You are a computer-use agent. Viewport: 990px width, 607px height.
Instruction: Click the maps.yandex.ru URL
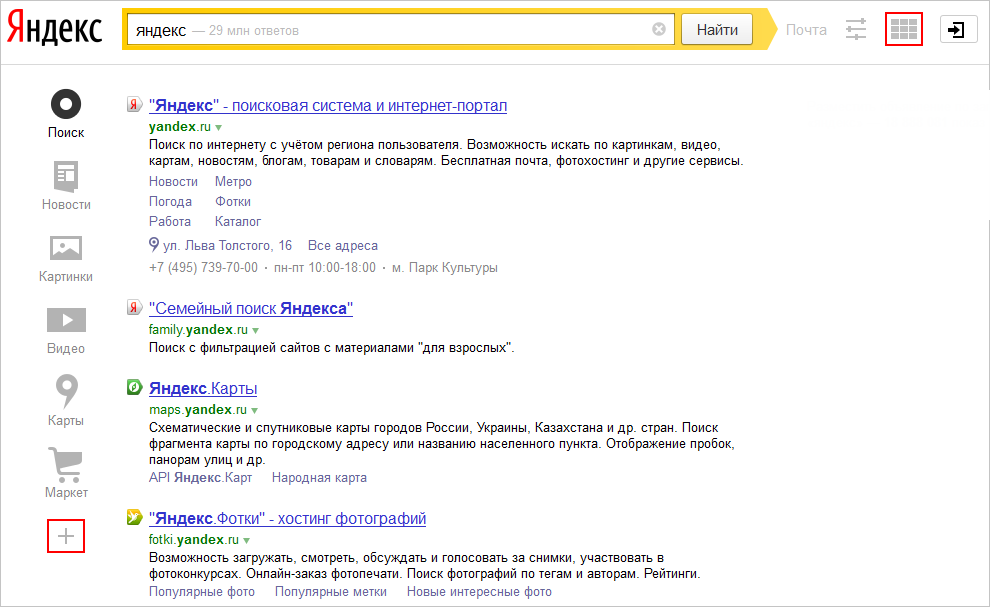[x=198, y=409]
